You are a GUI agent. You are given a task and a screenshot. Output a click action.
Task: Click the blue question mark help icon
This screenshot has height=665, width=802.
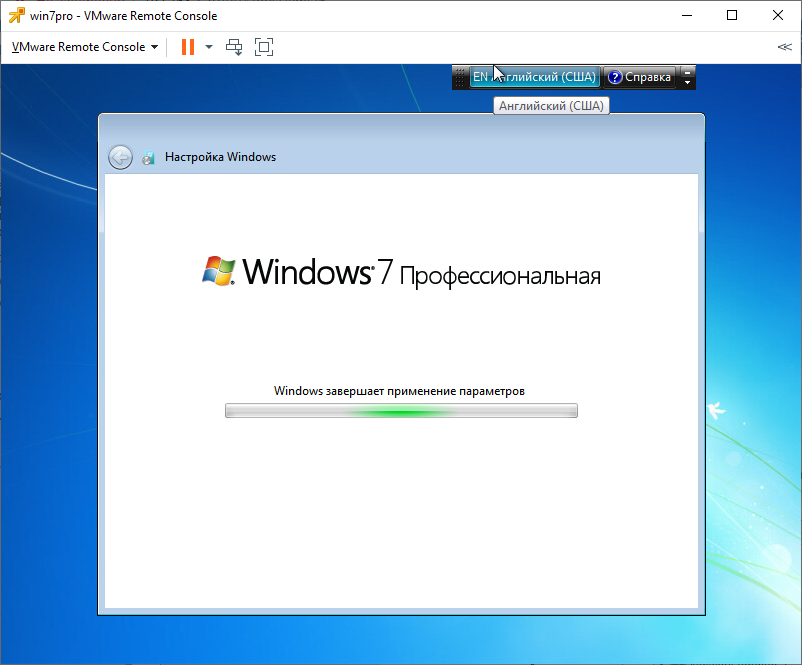tap(615, 77)
